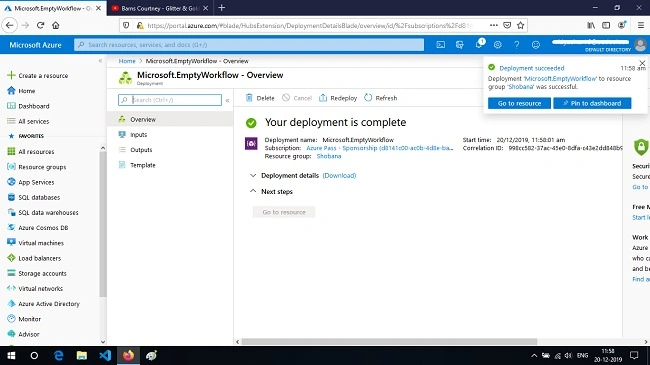Screen dimensions: 650x365
Task: Open Monitor in the sidebar
Action: (x=24, y=319)
